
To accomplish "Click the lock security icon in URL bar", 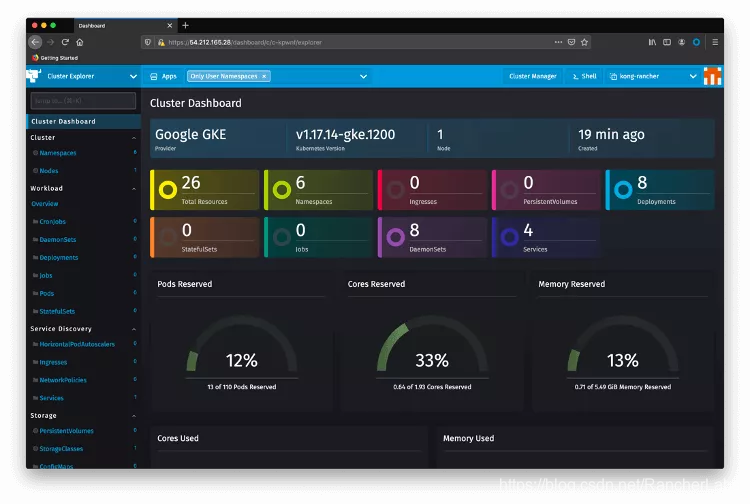I will pyautogui.click(x=161, y=42).
